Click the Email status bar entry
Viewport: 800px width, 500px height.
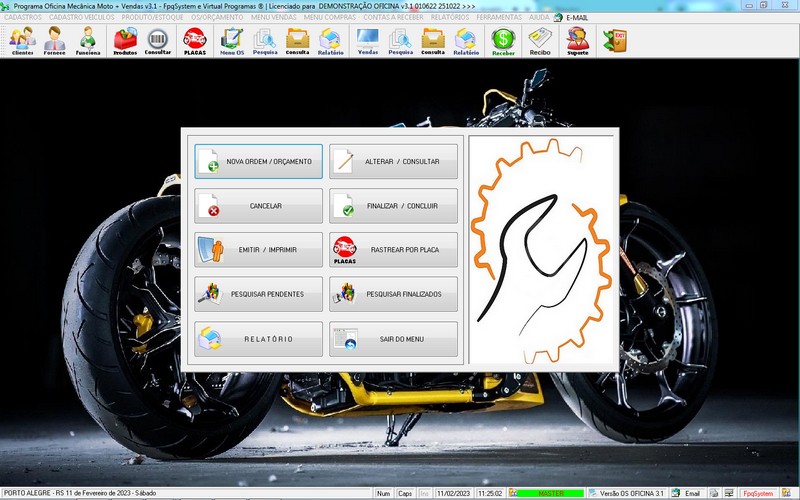[x=686, y=493]
